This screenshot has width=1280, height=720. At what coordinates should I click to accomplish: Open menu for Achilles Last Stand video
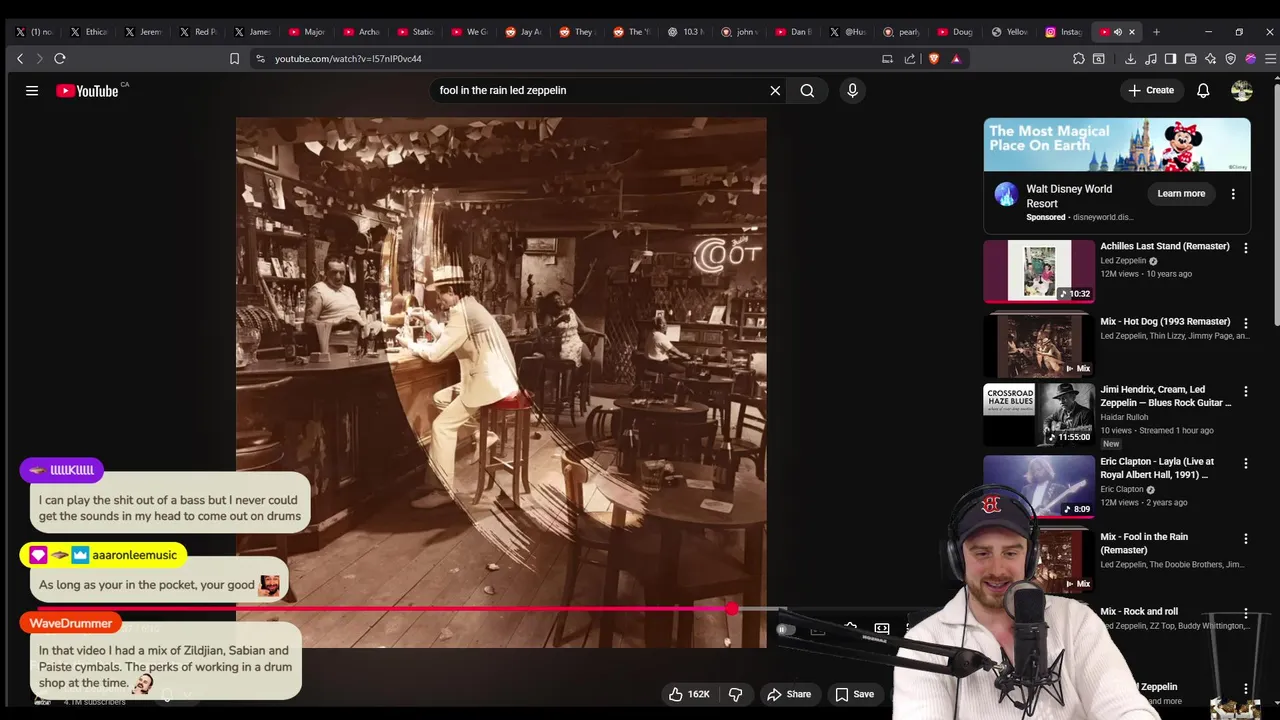[x=1245, y=247]
